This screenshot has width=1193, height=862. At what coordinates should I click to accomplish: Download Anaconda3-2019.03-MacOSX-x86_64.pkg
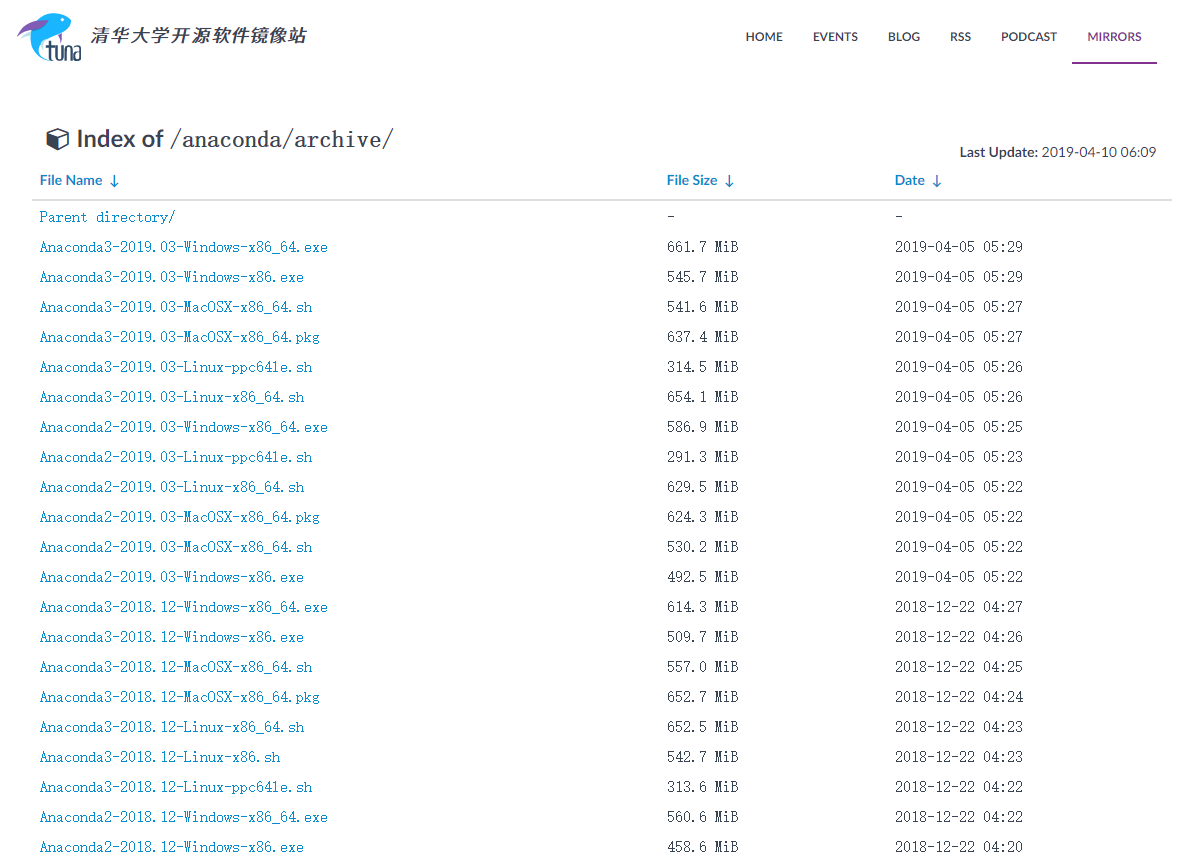click(x=180, y=337)
